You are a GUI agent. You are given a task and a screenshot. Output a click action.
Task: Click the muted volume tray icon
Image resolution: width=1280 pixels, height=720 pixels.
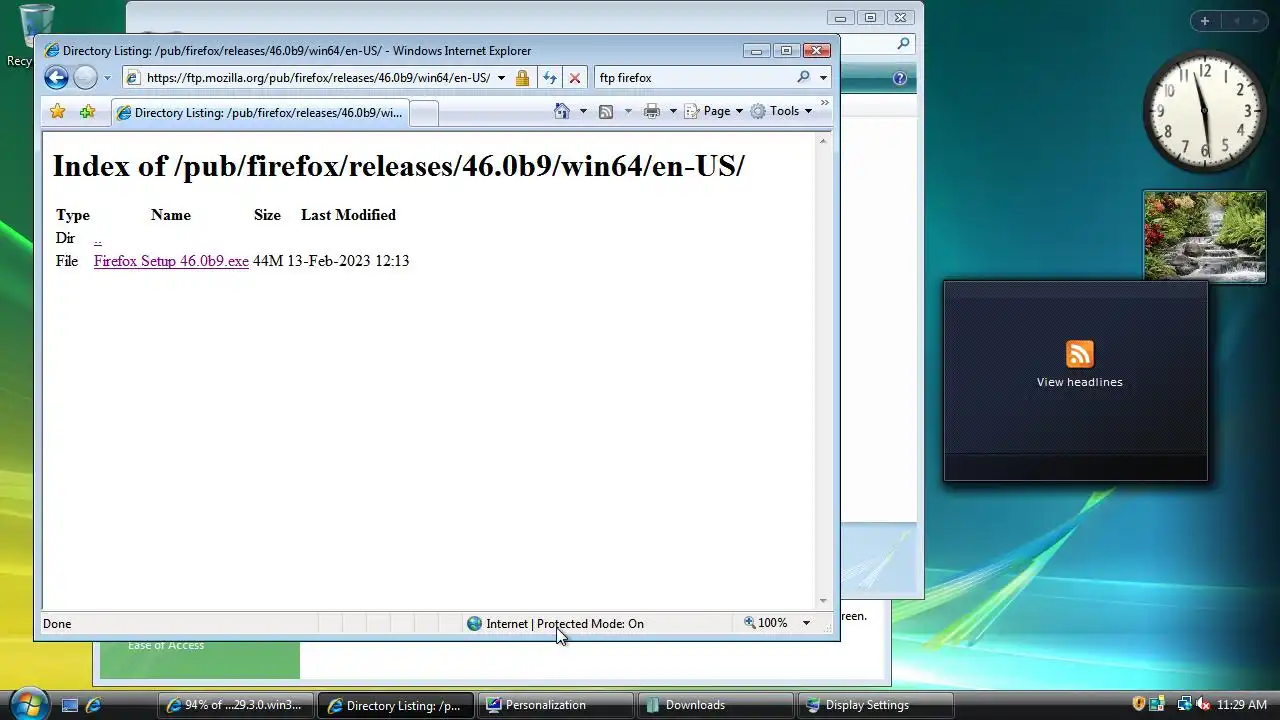click(1203, 704)
